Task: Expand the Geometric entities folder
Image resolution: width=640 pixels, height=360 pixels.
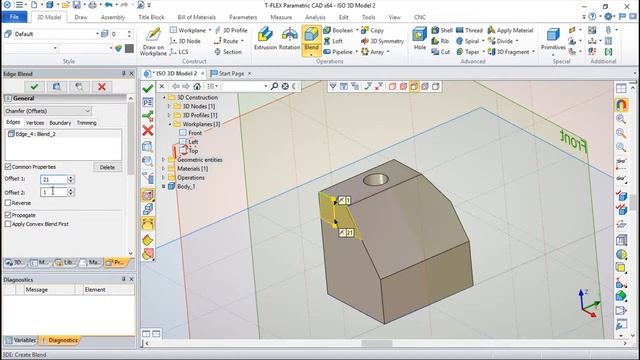Action: click(x=164, y=160)
